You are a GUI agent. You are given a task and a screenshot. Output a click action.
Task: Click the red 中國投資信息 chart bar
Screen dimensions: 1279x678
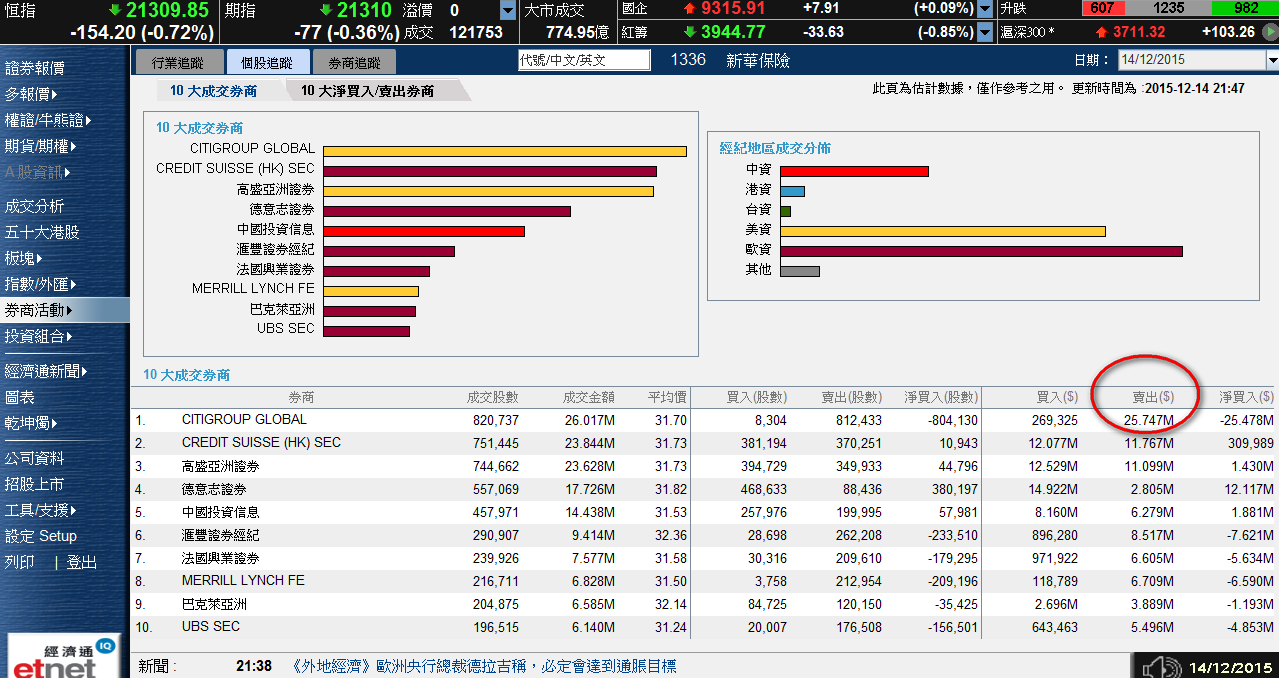[424, 231]
